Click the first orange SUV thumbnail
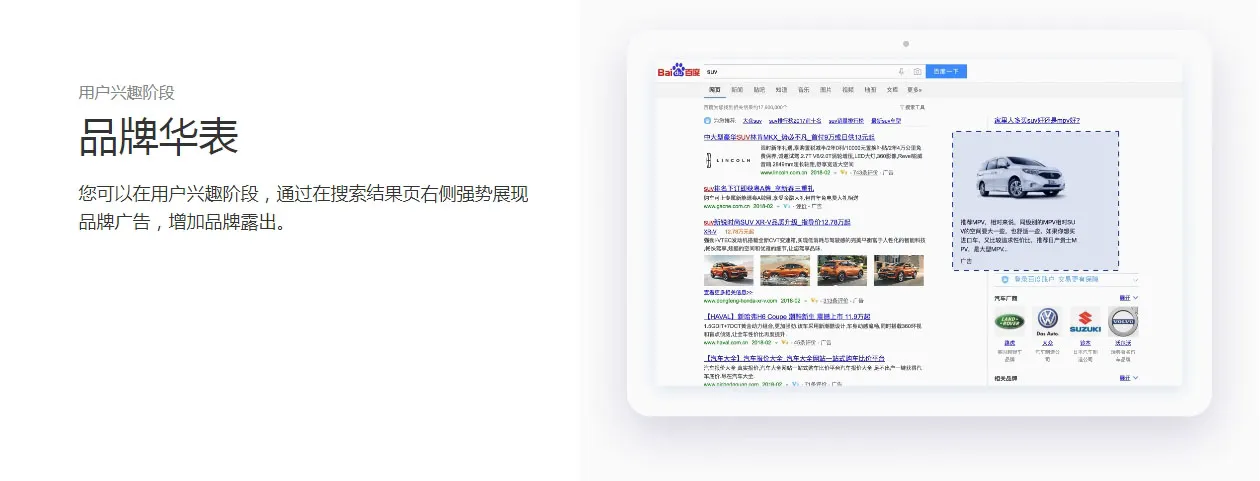 tap(729, 270)
